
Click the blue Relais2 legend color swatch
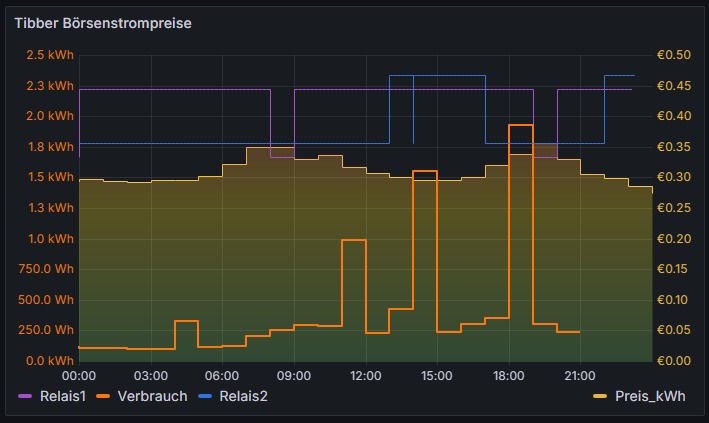[x=207, y=397]
